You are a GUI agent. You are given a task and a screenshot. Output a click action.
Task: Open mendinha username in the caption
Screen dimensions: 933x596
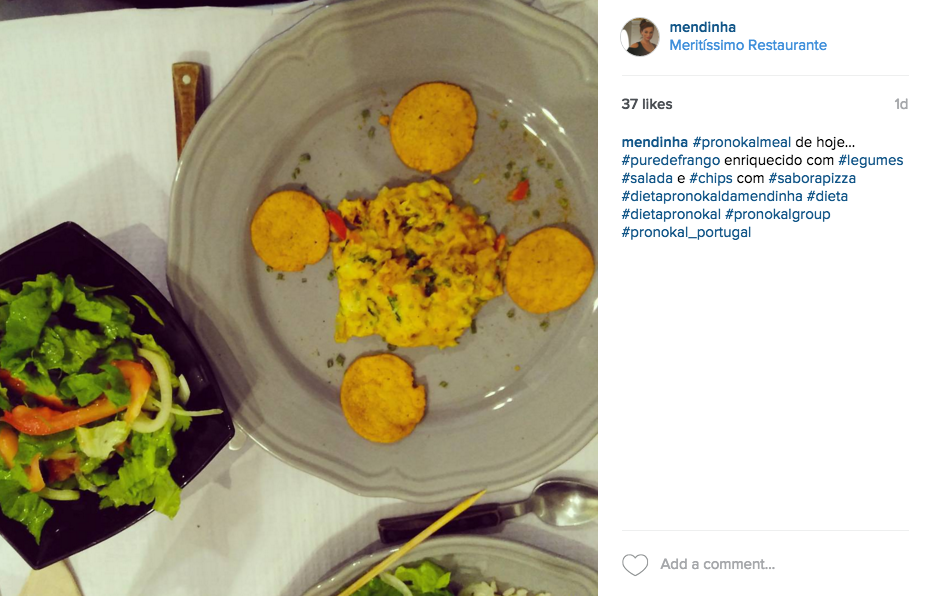(x=655, y=142)
